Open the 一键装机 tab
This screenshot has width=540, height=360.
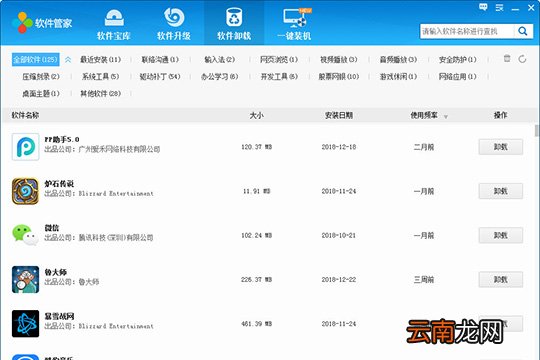tap(294, 24)
